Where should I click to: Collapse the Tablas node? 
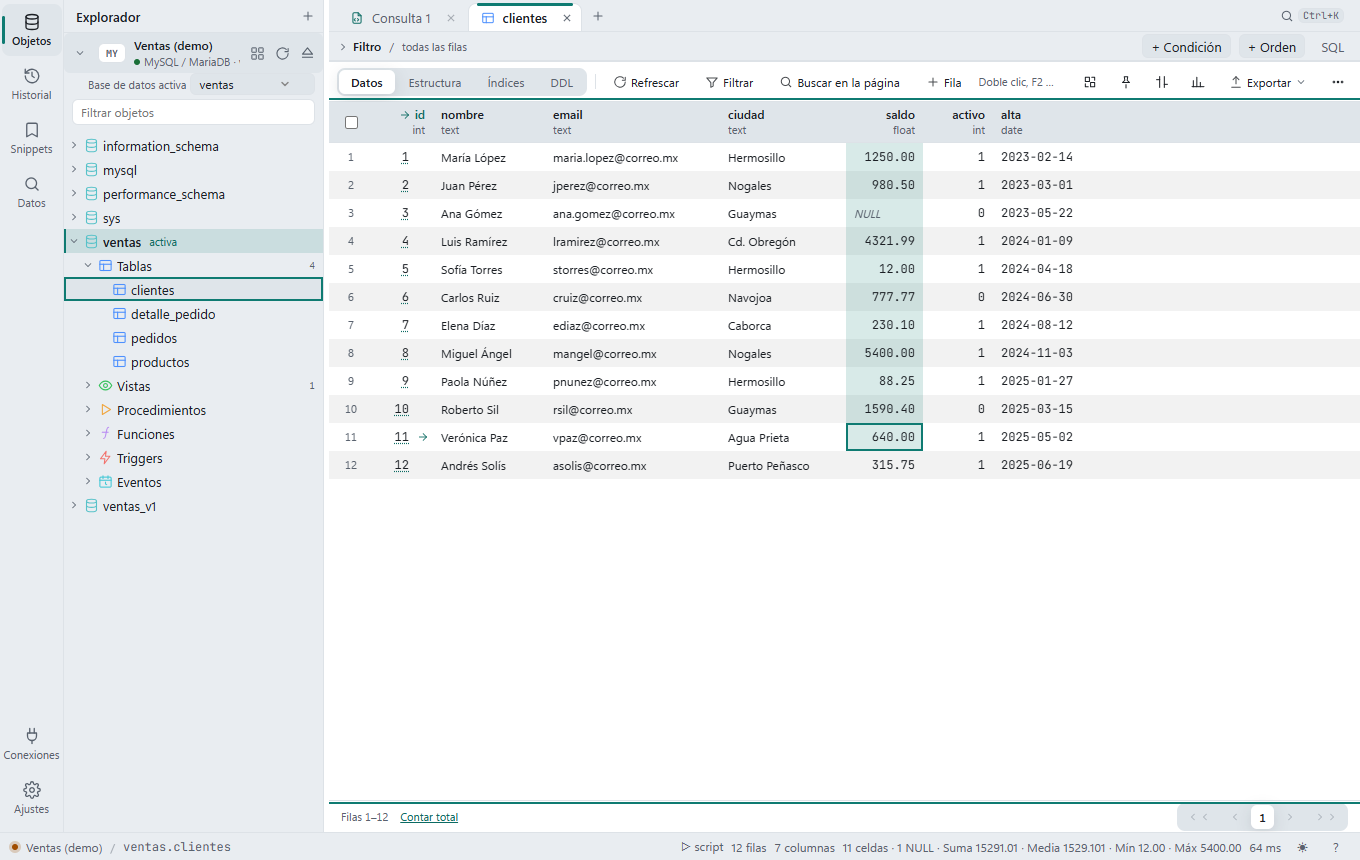[x=88, y=266]
